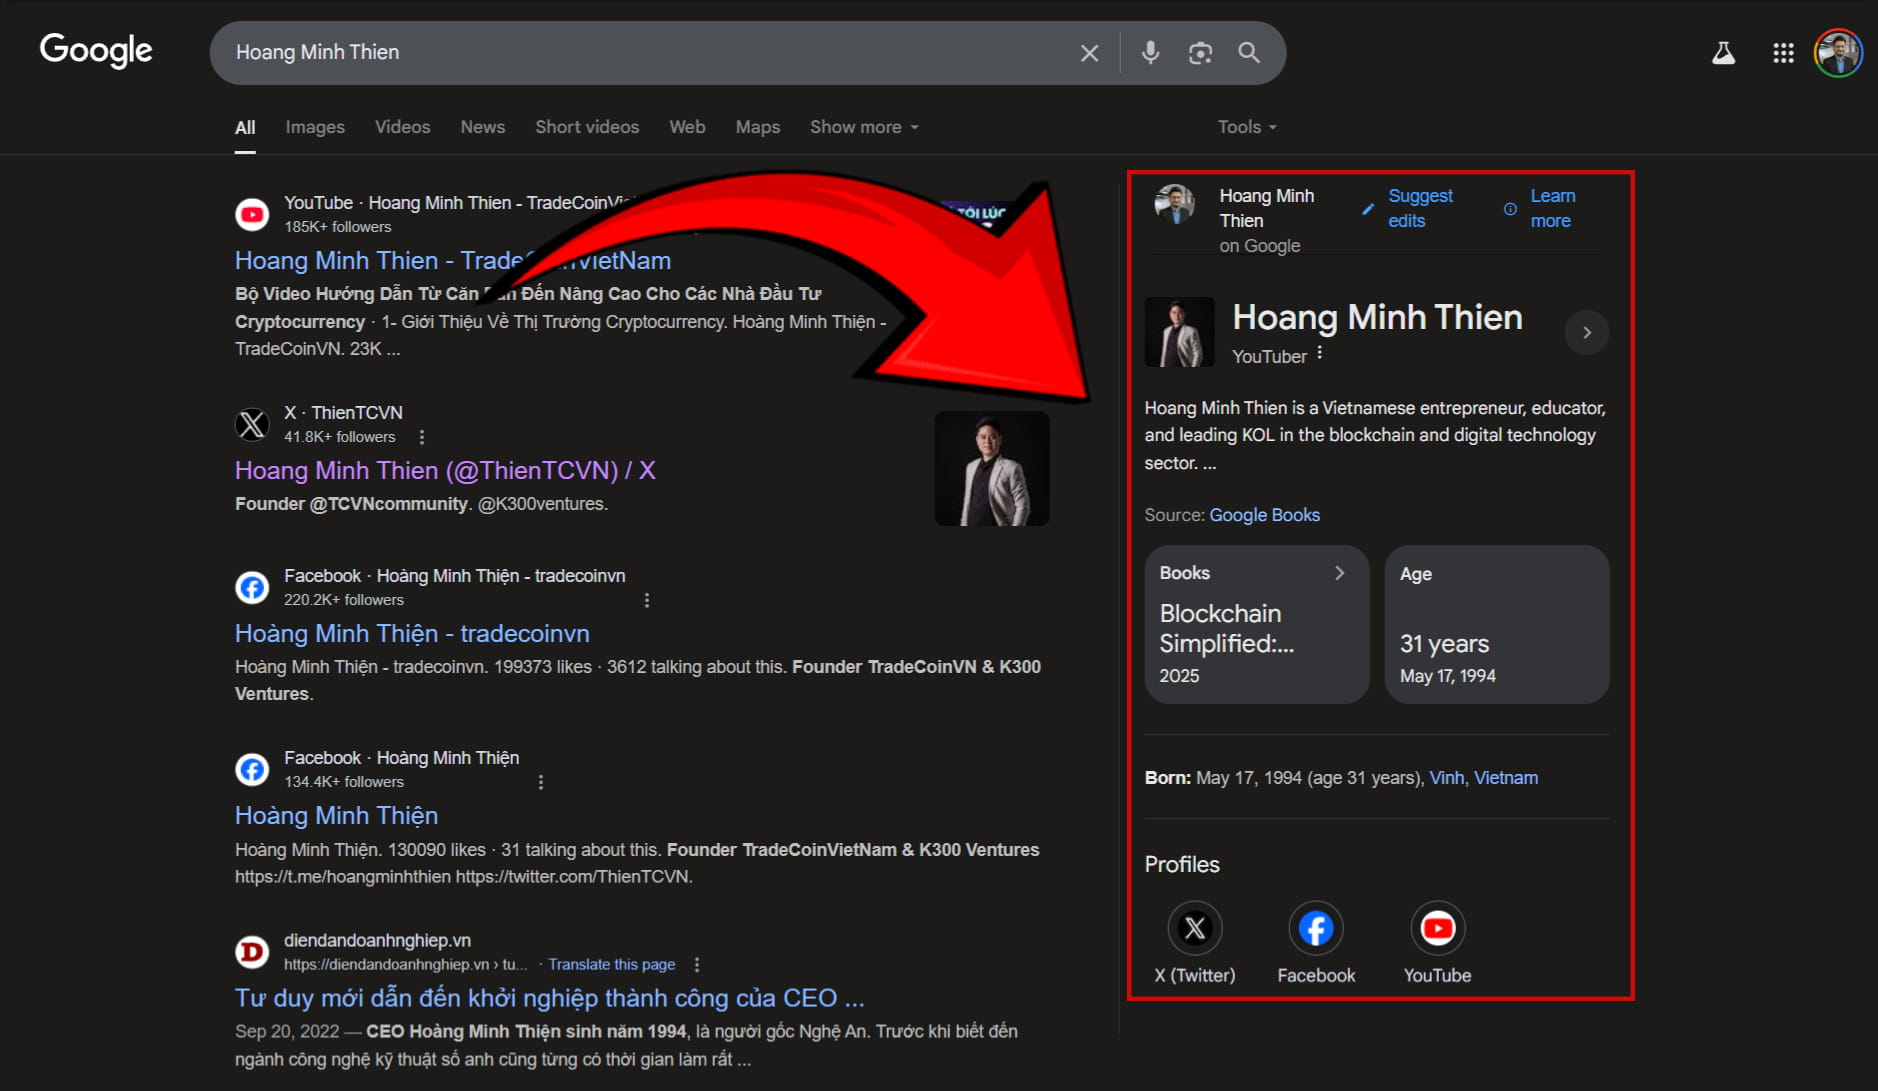The height and width of the screenshot is (1091, 1878).
Task: Open the Facebook profile icon in Profiles
Action: pyautogui.click(x=1315, y=929)
